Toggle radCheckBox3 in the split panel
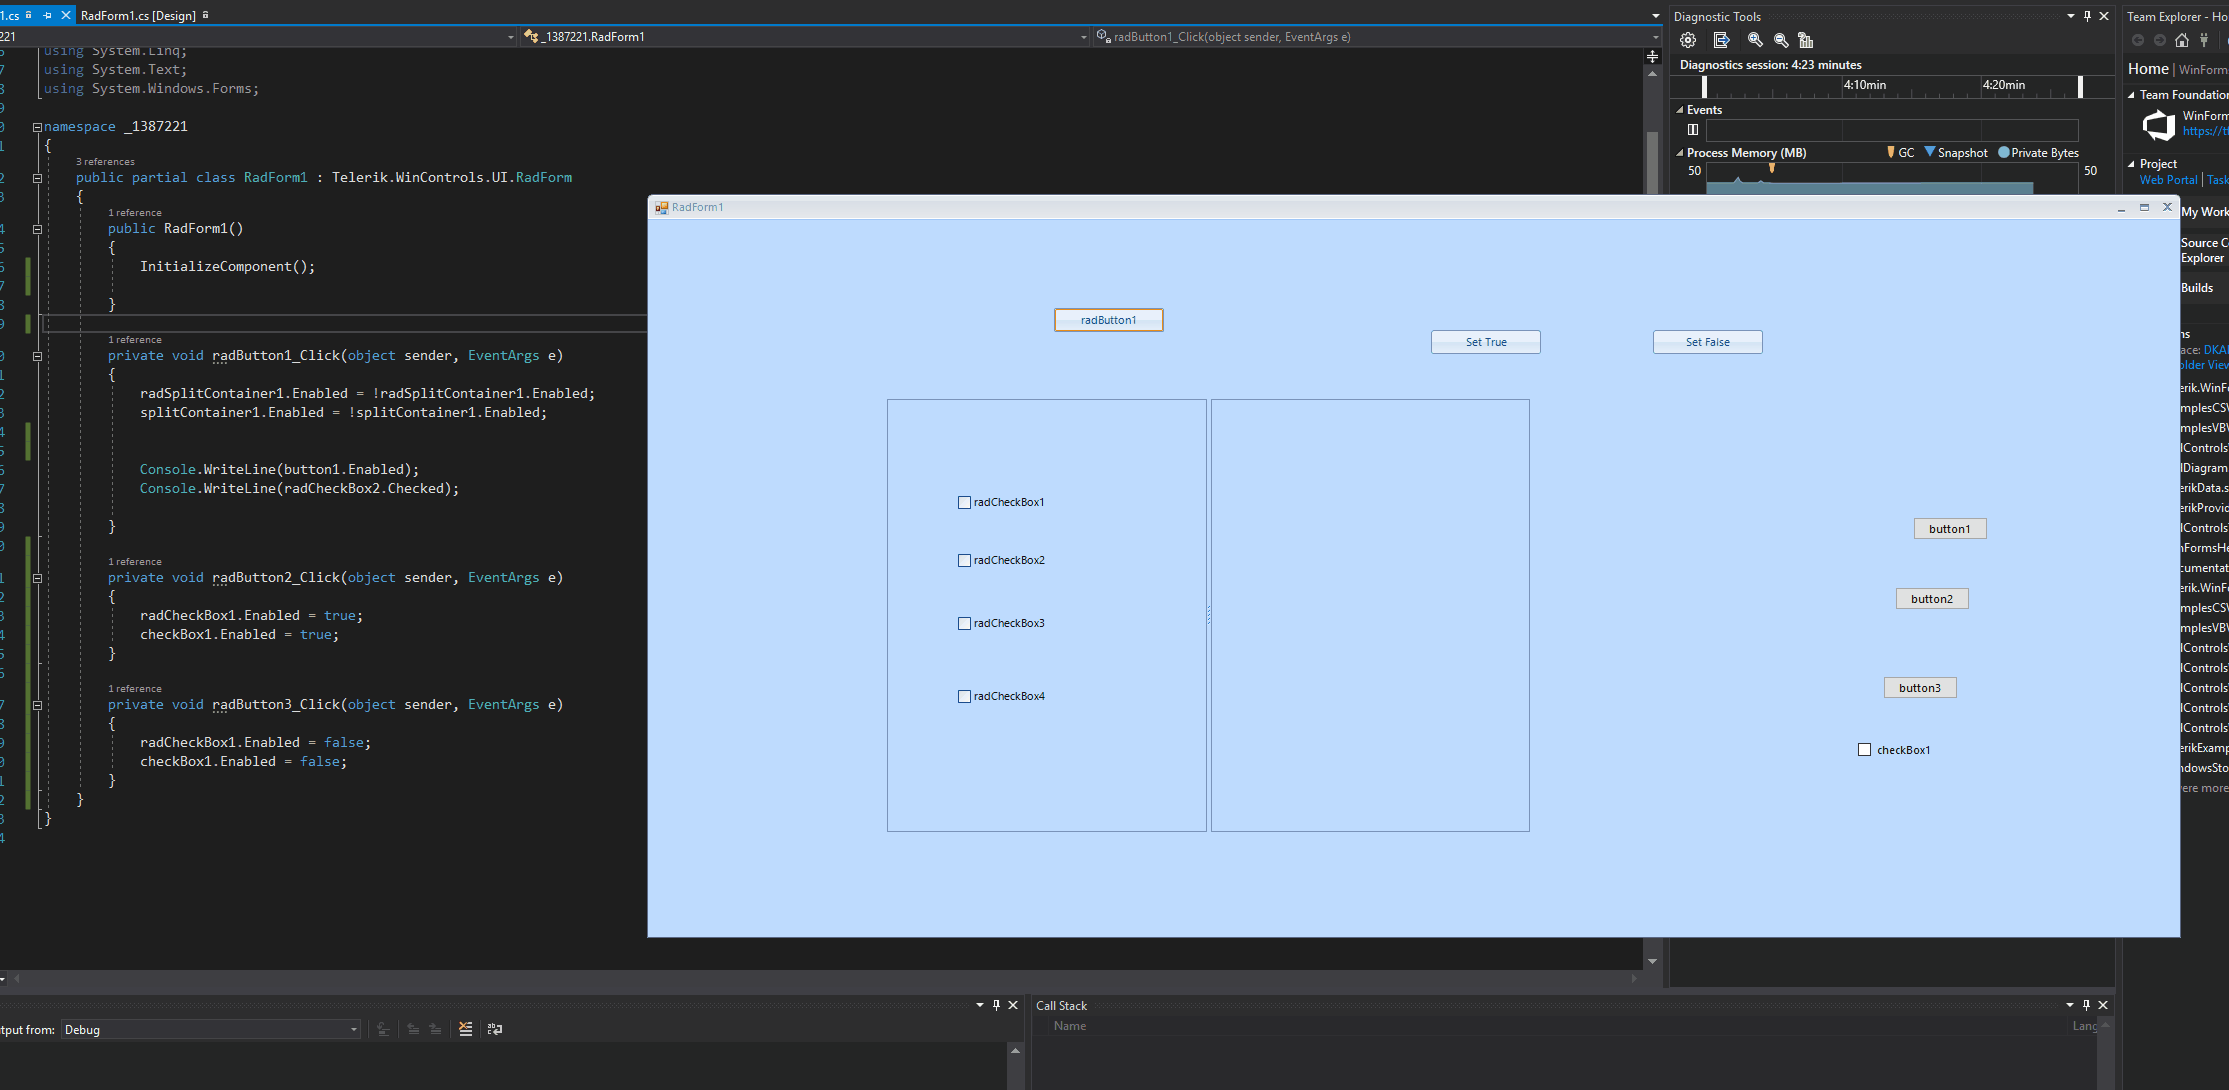2229x1090 pixels. click(964, 624)
